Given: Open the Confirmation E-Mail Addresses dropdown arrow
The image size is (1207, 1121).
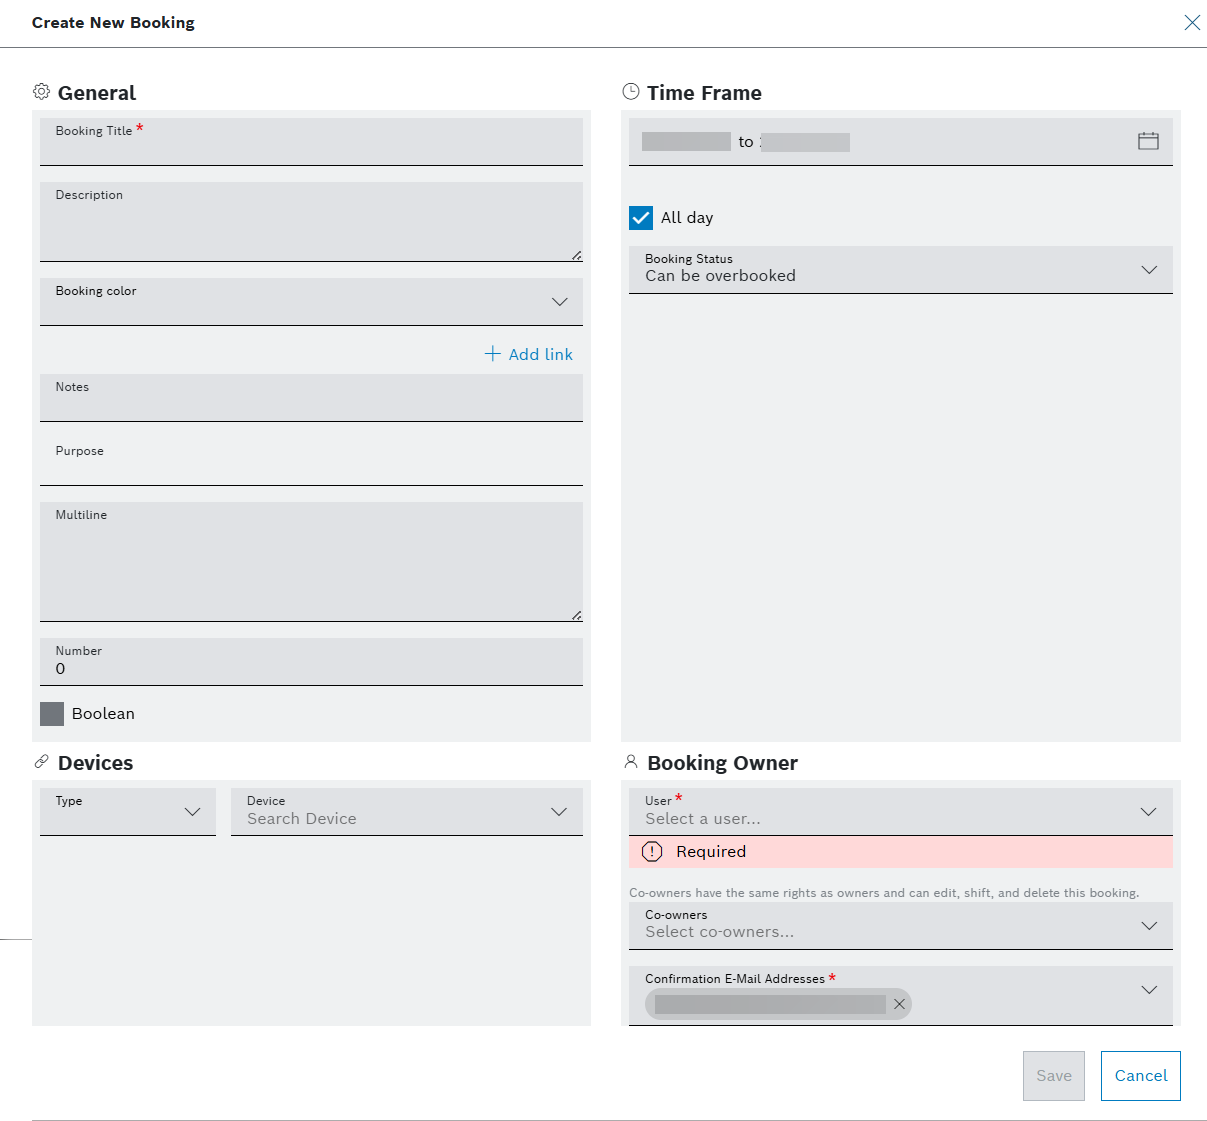Looking at the screenshot, I should (x=1149, y=990).
